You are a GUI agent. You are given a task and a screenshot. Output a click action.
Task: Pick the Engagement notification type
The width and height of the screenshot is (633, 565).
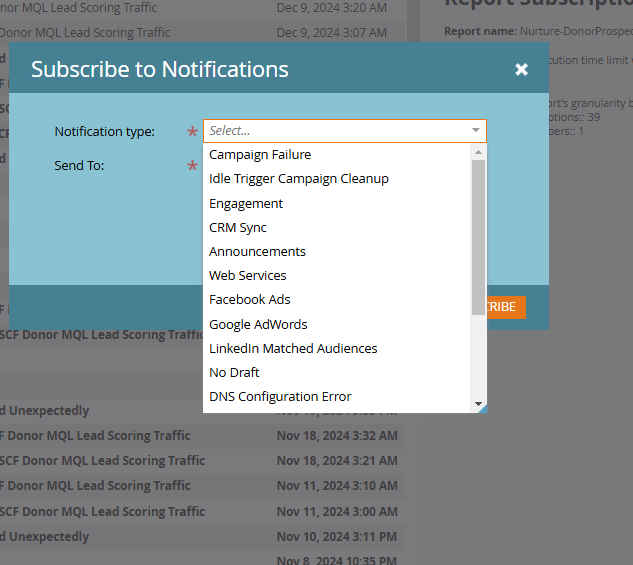click(x=336, y=203)
